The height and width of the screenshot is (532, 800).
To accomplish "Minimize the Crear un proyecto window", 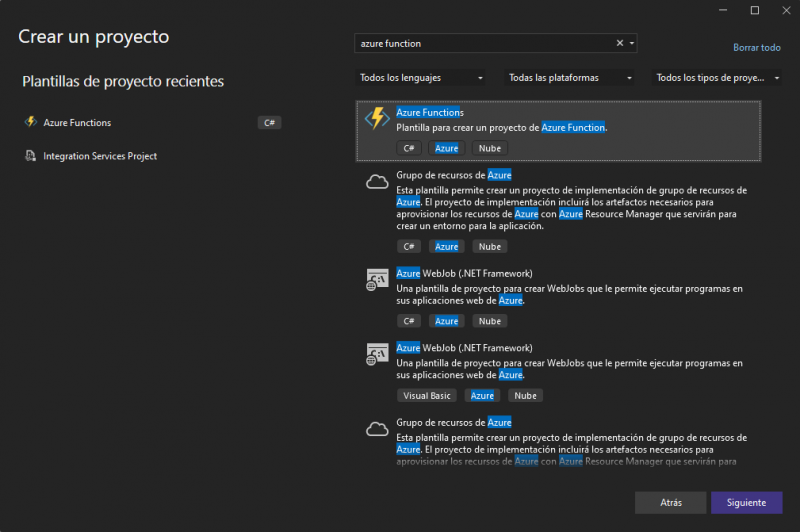I will click(x=723, y=10).
